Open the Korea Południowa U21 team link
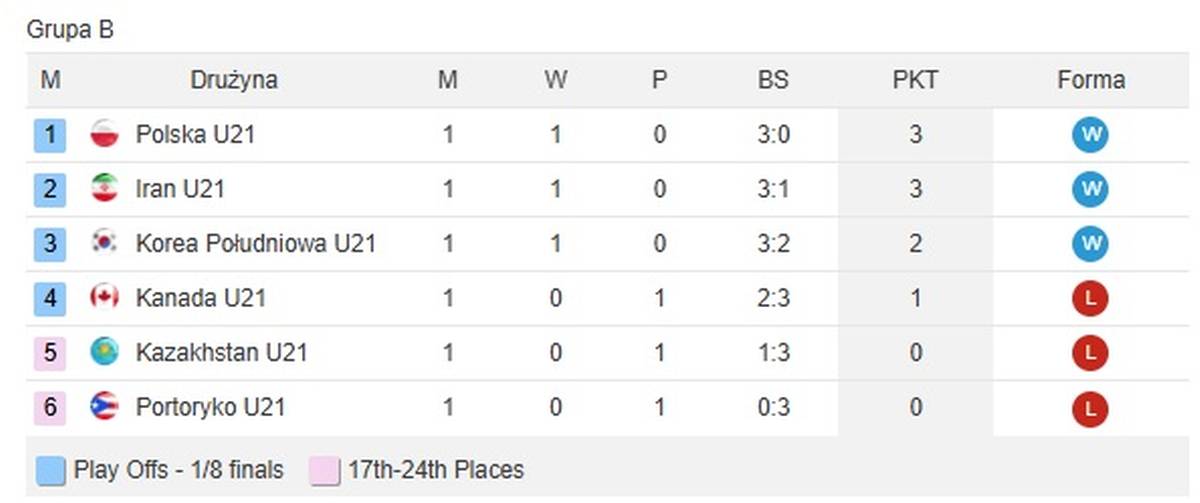This screenshot has width=1200, height=503. point(255,243)
